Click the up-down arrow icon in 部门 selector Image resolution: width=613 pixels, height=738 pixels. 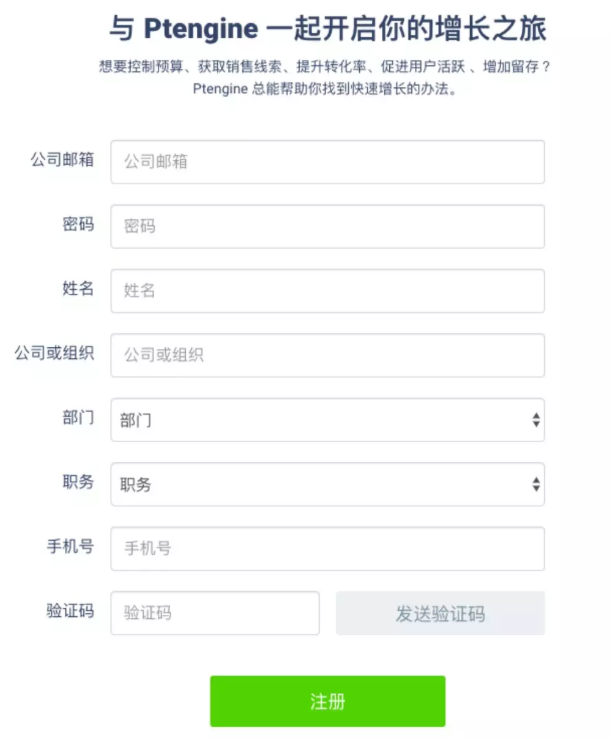point(536,420)
